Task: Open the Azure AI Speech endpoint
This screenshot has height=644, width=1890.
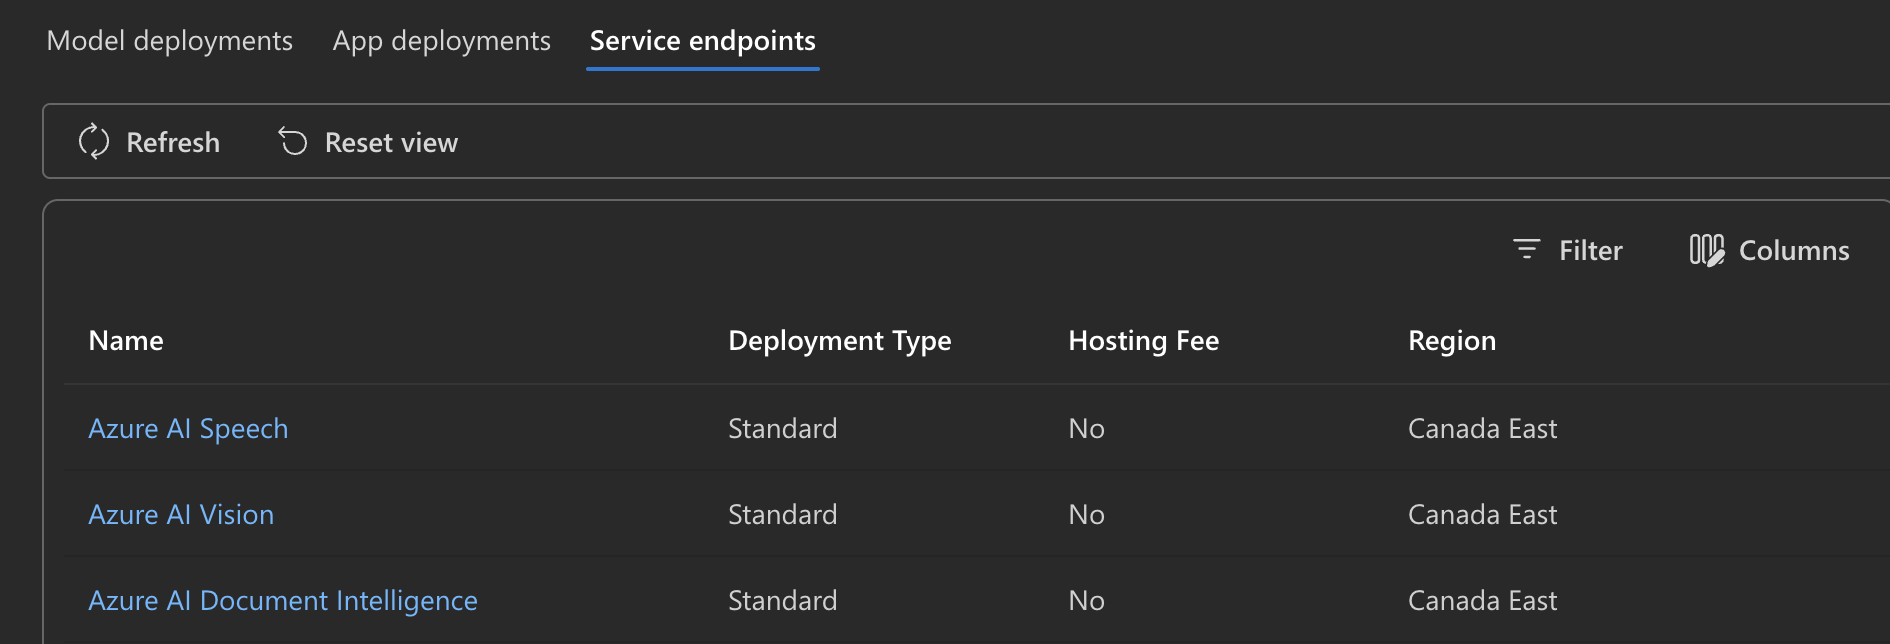Action: [188, 429]
